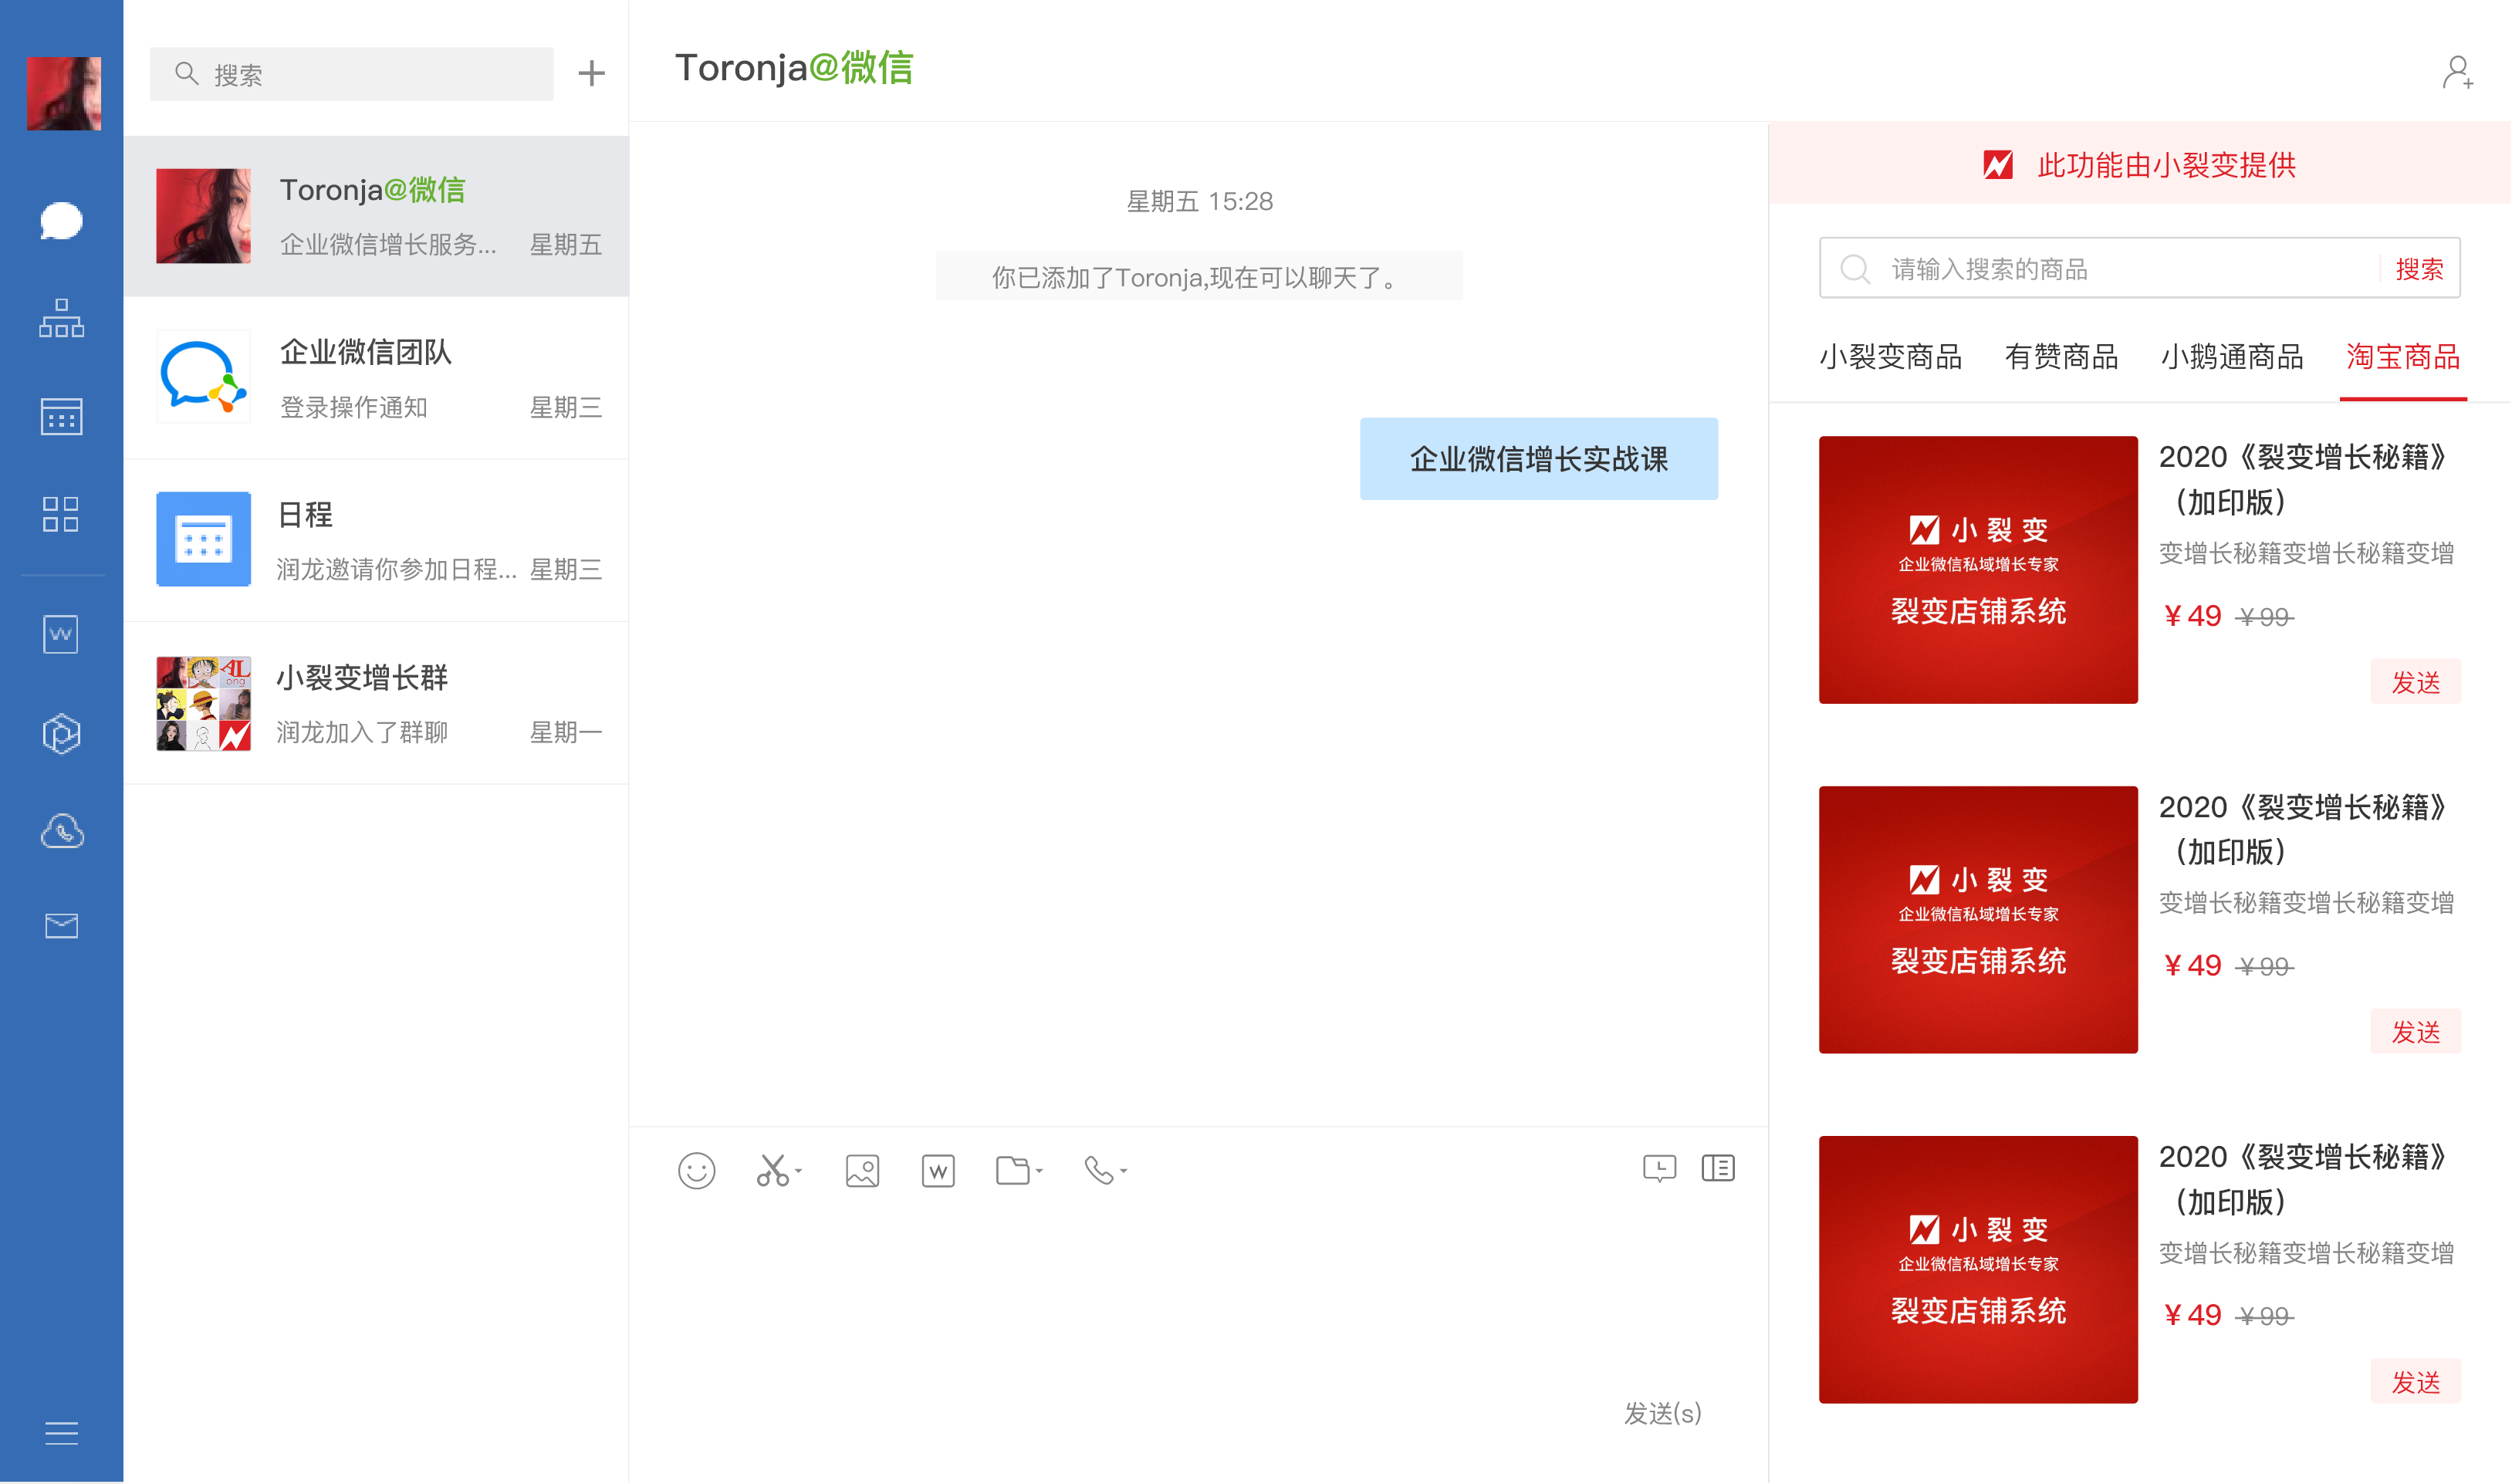Expand the screenshot options dropdown arrow
Image resolution: width=2512 pixels, height=1484 pixels.
798,1171
